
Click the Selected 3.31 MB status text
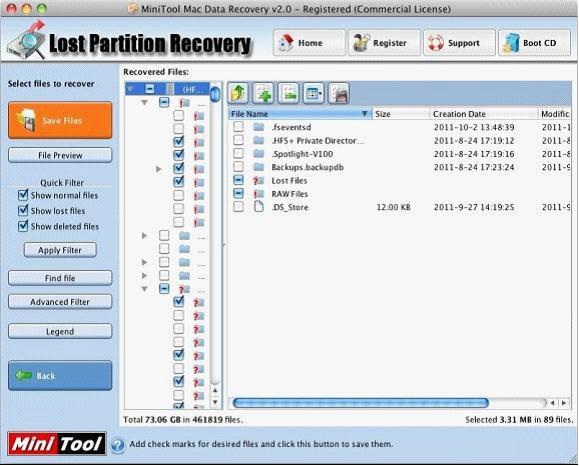[519, 420]
